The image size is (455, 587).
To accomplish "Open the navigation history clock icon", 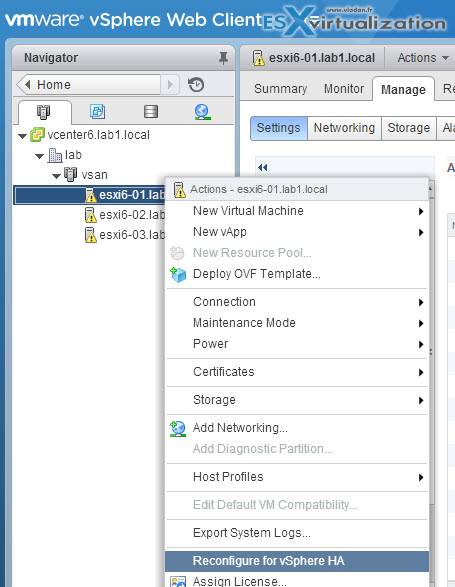I will (x=196, y=85).
